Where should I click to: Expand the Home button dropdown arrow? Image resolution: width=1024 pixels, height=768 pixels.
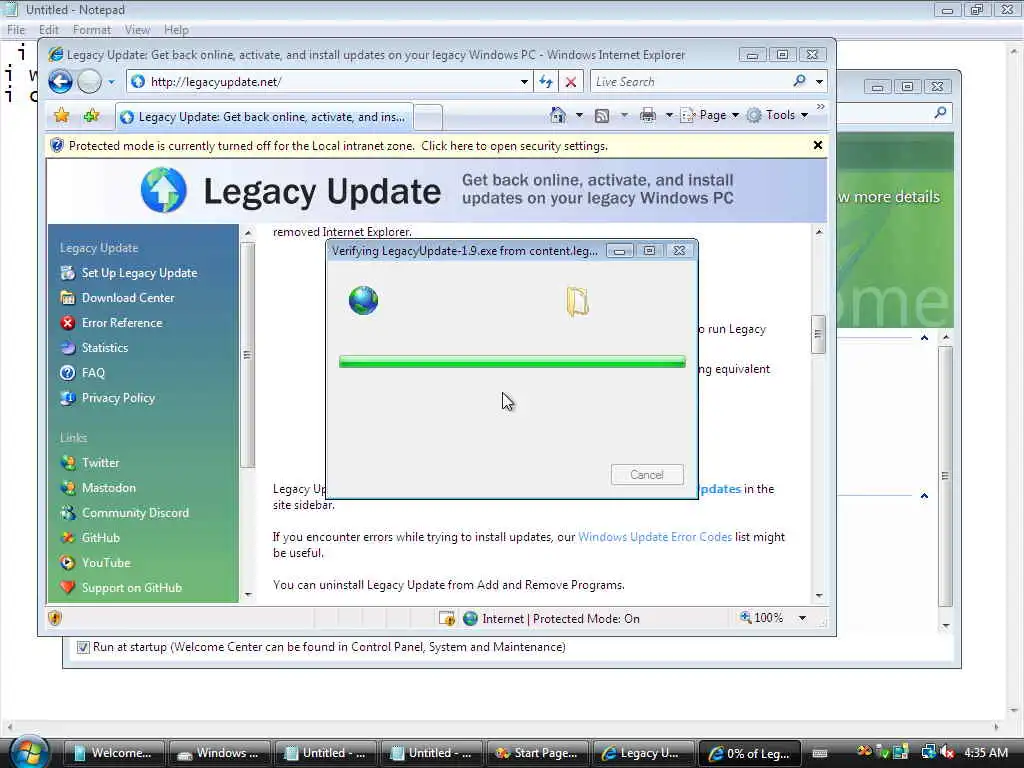pyautogui.click(x=579, y=115)
